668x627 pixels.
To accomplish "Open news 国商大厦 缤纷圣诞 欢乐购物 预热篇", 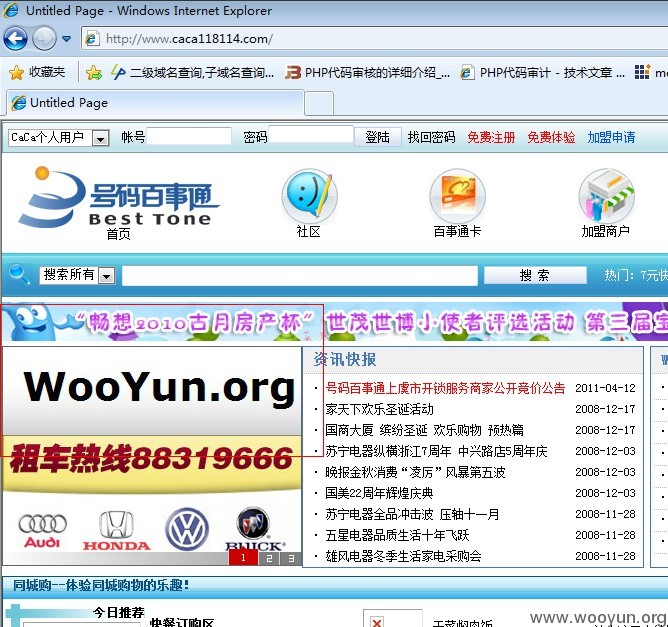I will pyautogui.click(x=424, y=430).
